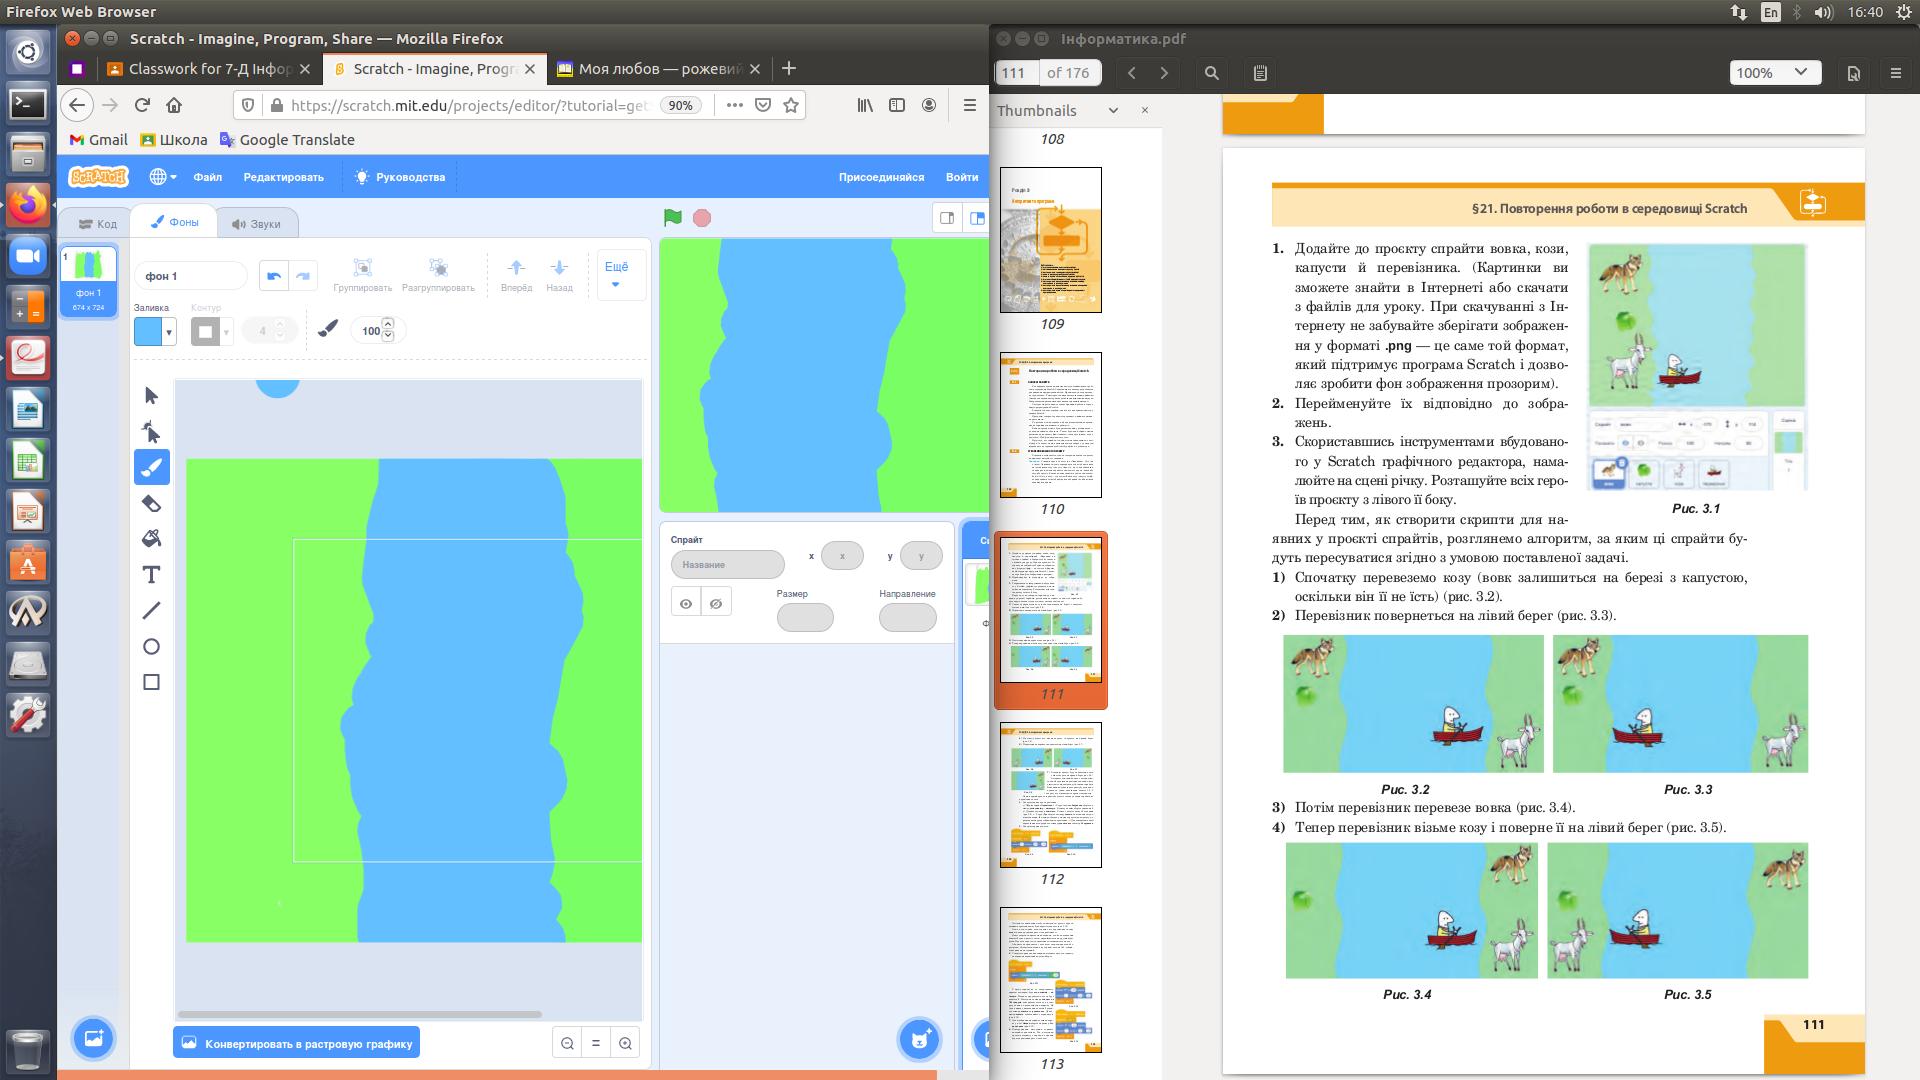1920x1080 pixels.
Task: Open the Файл menu
Action: tap(208, 177)
